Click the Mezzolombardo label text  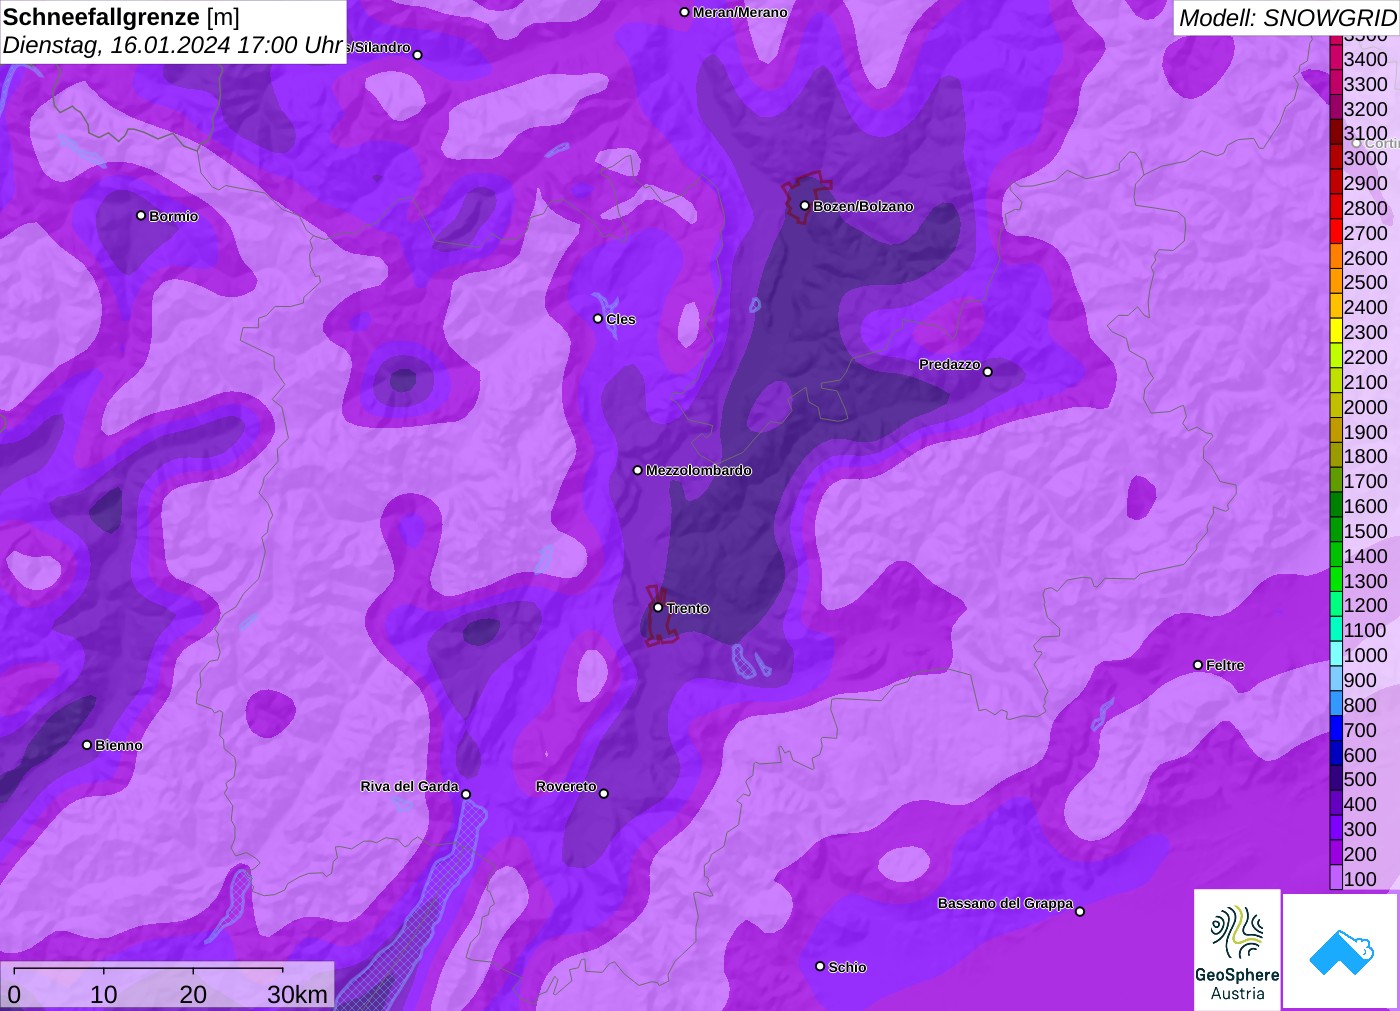pos(698,470)
